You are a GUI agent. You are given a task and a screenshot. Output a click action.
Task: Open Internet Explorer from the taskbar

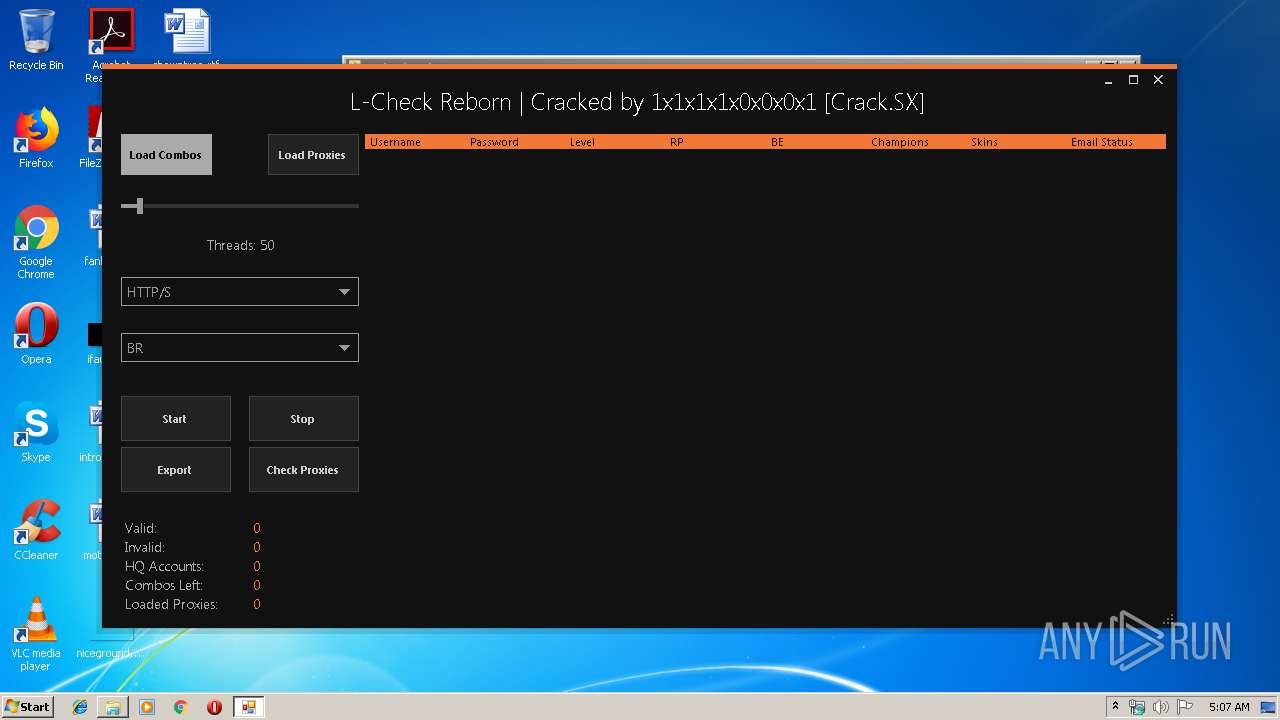point(80,707)
